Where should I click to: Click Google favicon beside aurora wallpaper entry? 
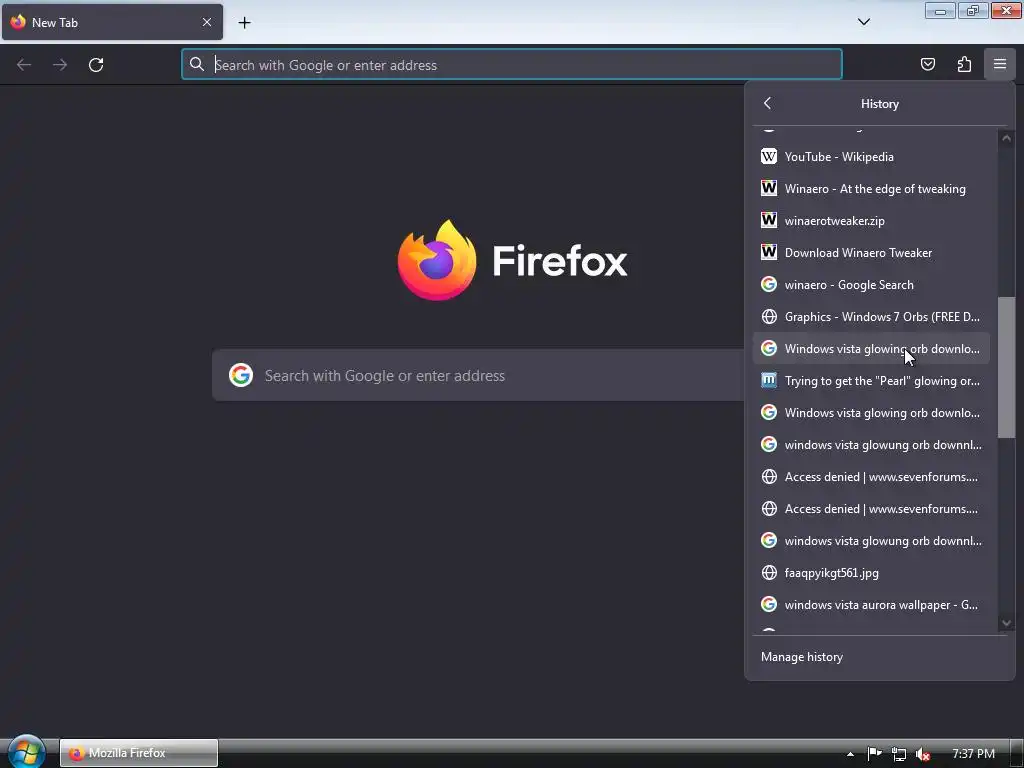[x=769, y=605]
